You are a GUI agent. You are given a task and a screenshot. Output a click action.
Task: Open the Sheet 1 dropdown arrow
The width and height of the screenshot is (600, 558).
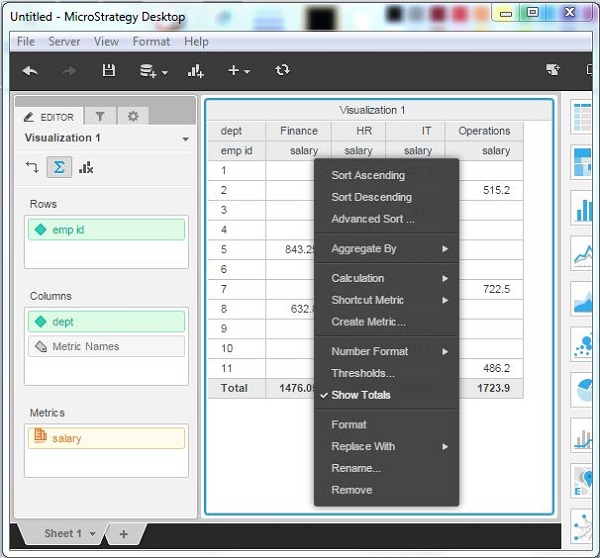(92, 534)
